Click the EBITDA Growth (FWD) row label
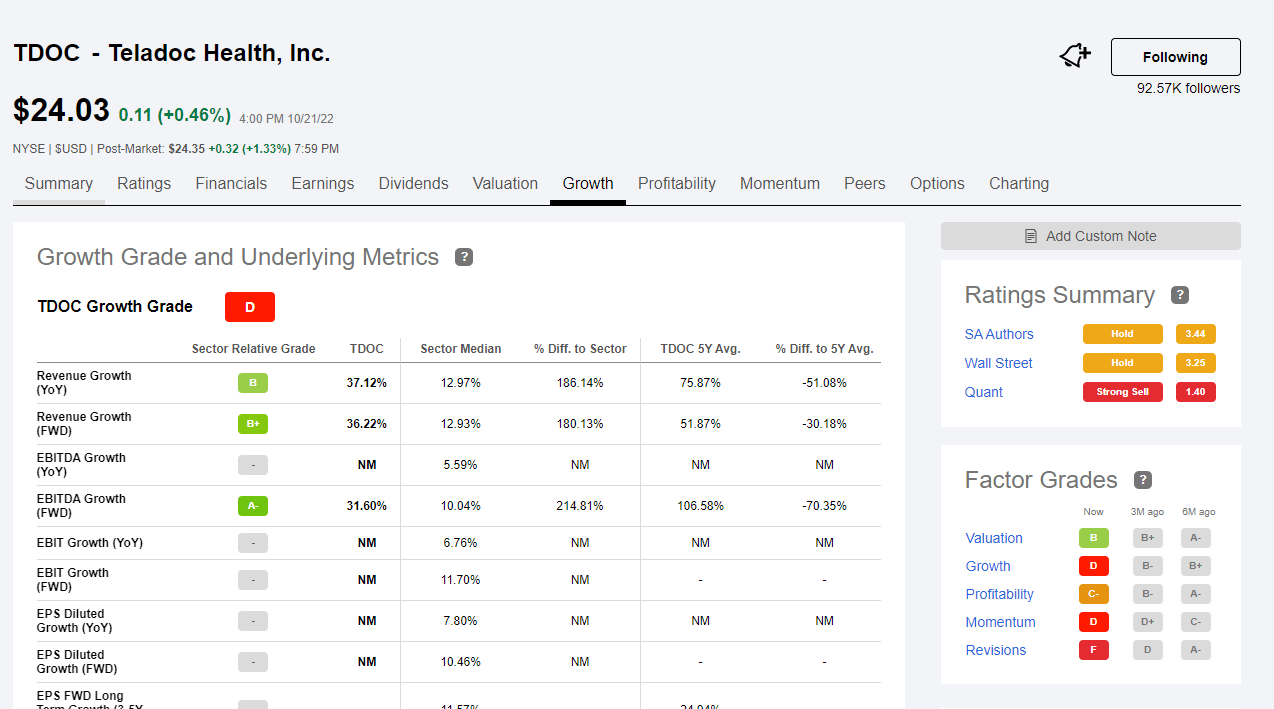 (x=82, y=506)
